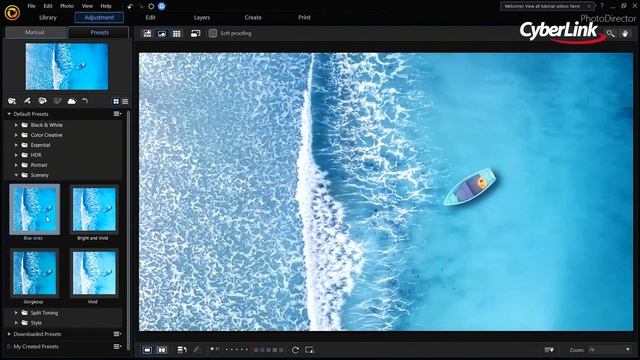Expand the Portrait preset folder
The image size is (640, 360).
16,165
